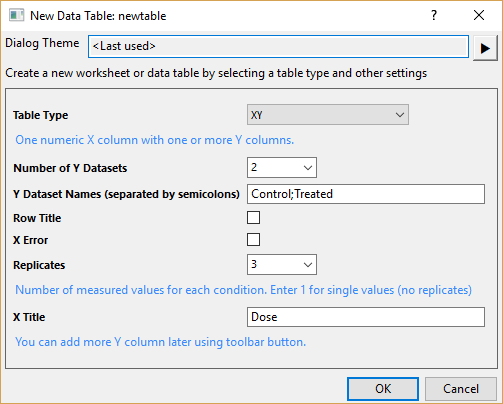Confirm the dialog with OK
The width and height of the screenshot is (503, 404).
click(x=383, y=389)
